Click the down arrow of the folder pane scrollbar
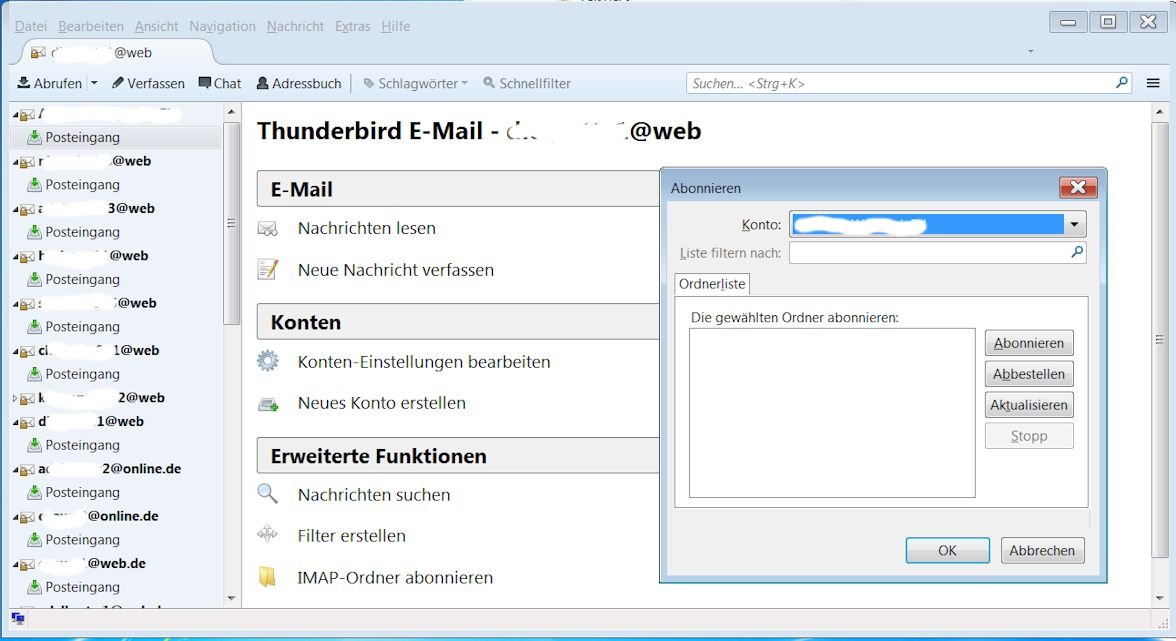The width and height of the screenshot is (1176, 641). [x=231, y=598]
